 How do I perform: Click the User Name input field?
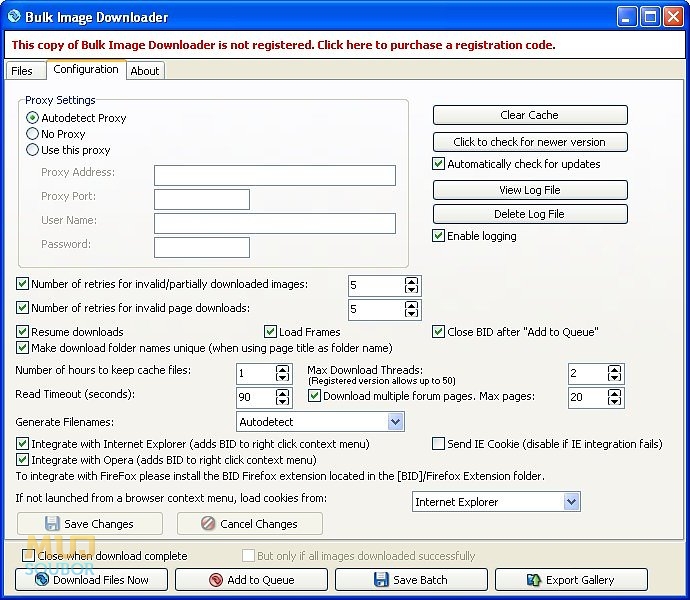pos(275,223)
